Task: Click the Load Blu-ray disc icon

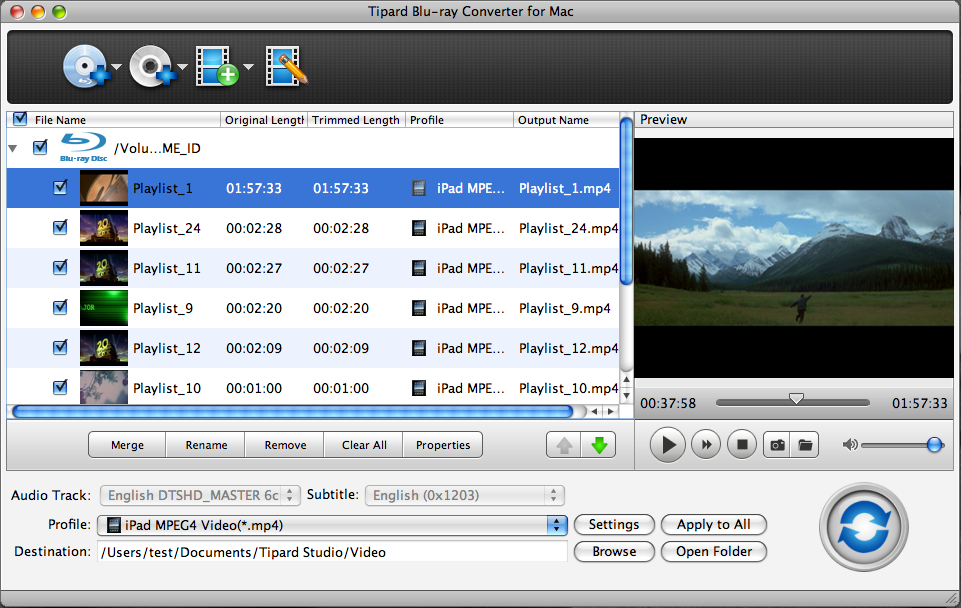Action: click(86, 66)
